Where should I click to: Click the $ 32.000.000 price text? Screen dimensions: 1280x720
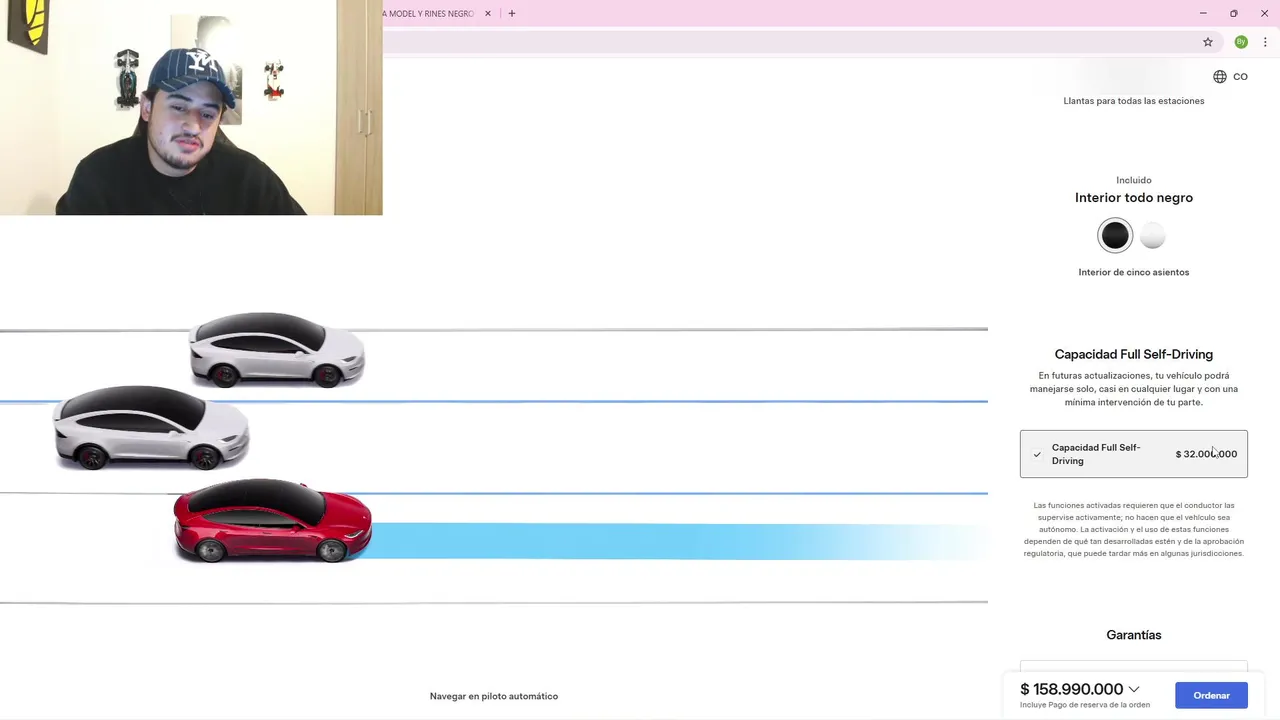[x=1206, y=454]
